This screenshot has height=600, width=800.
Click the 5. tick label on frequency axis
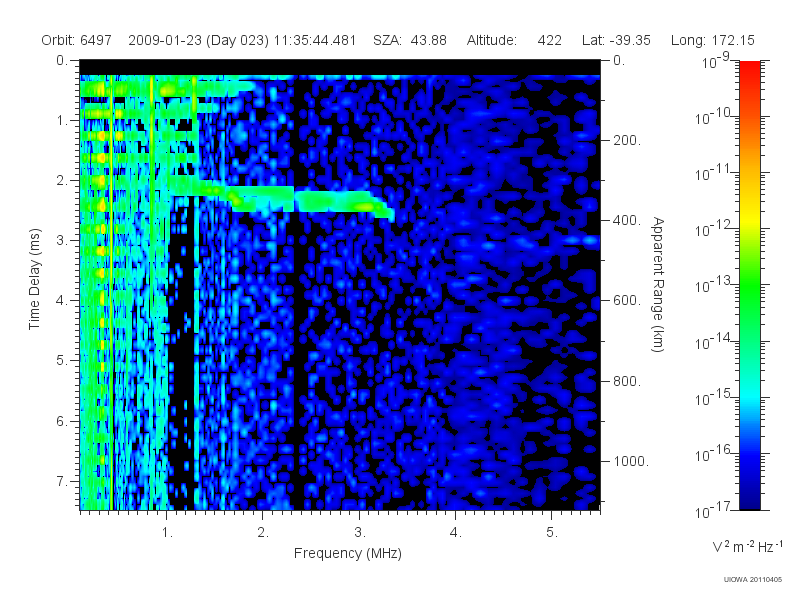(x=552, y=533)
